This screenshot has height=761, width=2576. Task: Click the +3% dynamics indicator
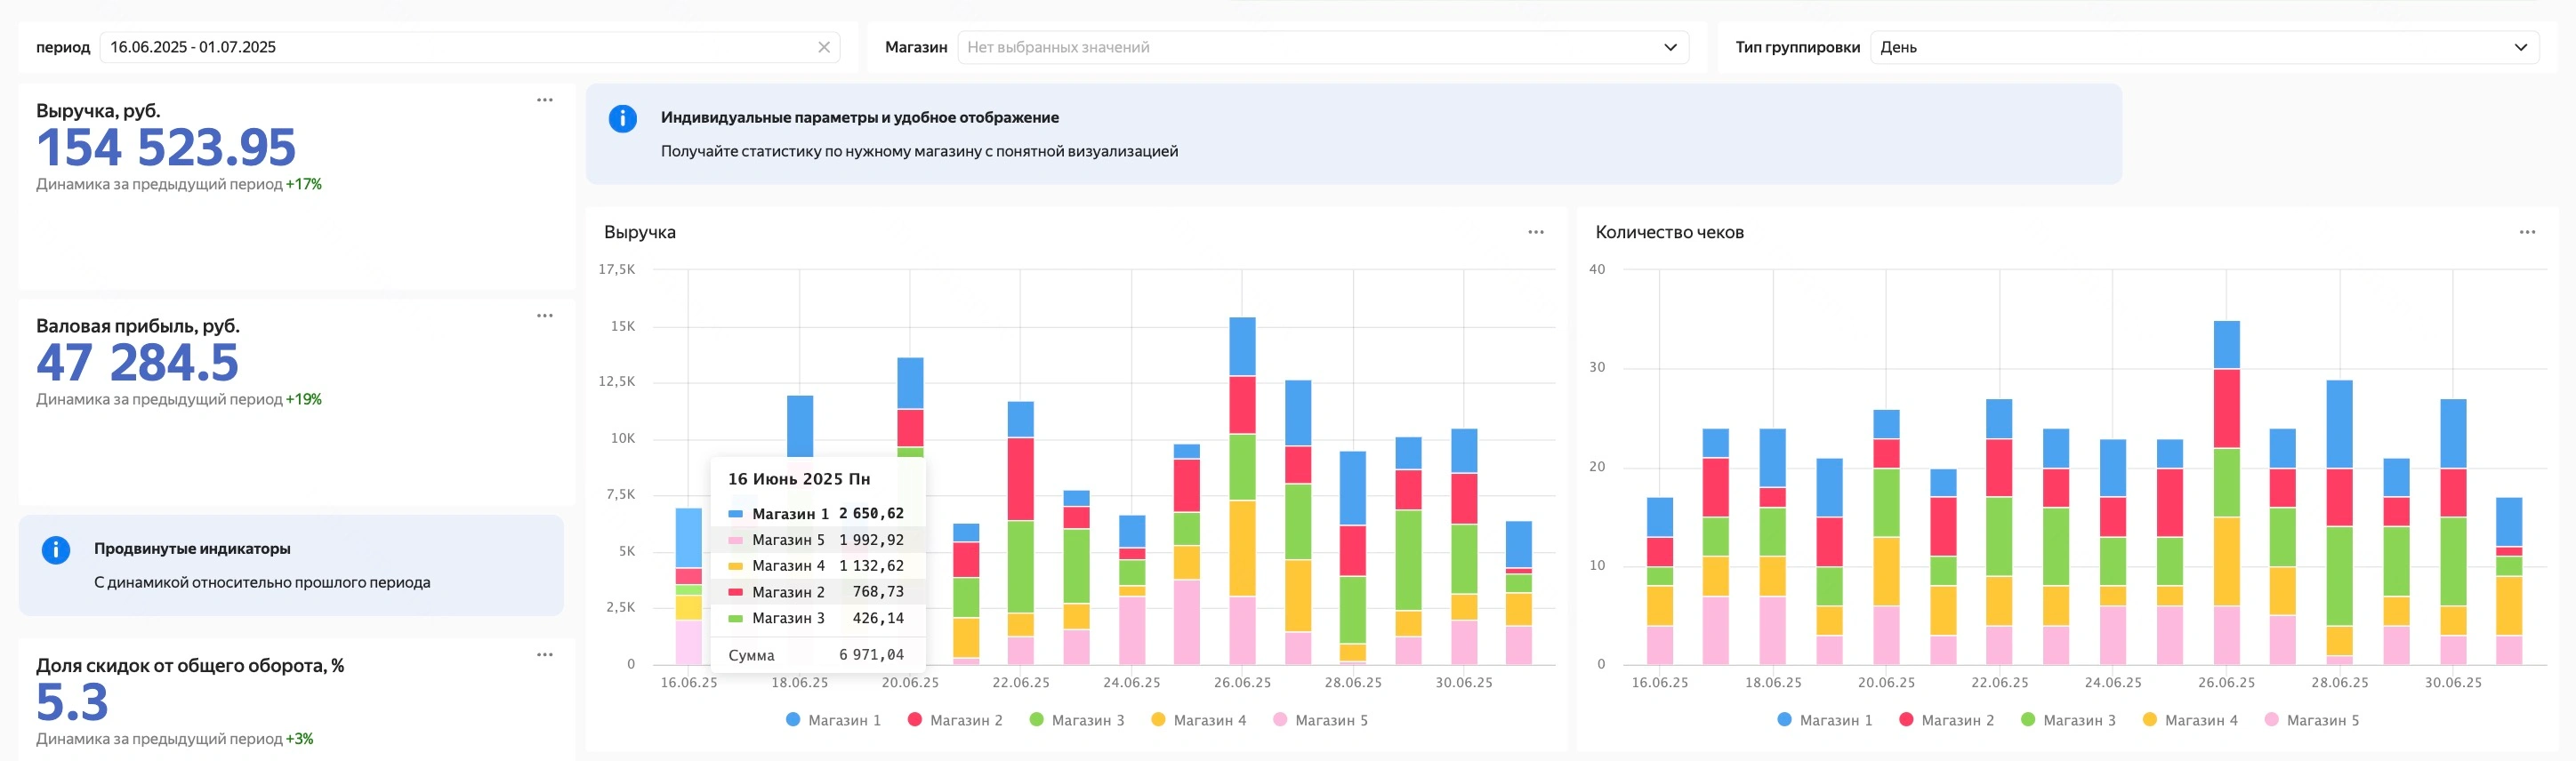coord(300,739)
